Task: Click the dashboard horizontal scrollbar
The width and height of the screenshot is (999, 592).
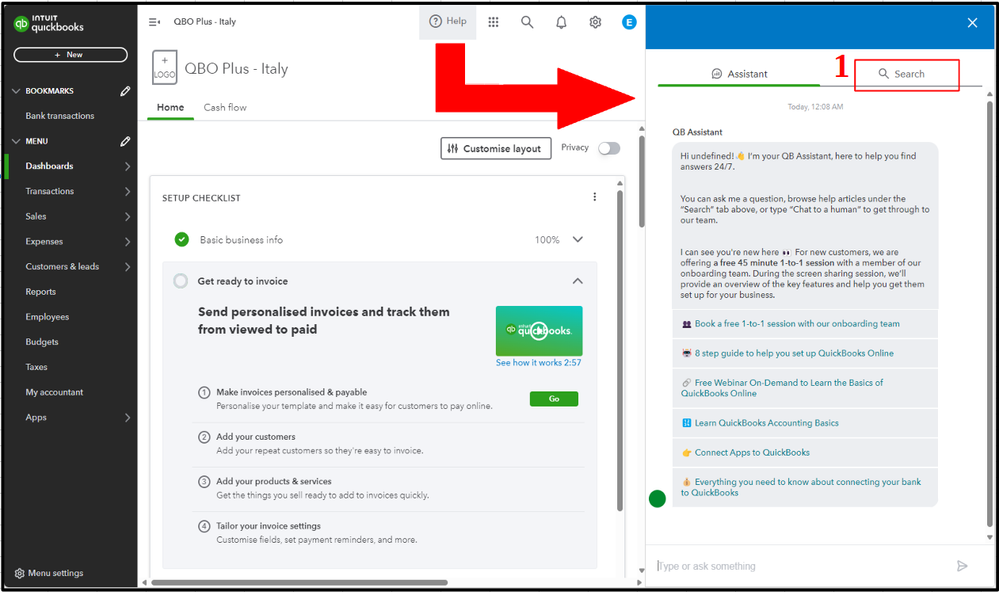Action: click(299, 582)
